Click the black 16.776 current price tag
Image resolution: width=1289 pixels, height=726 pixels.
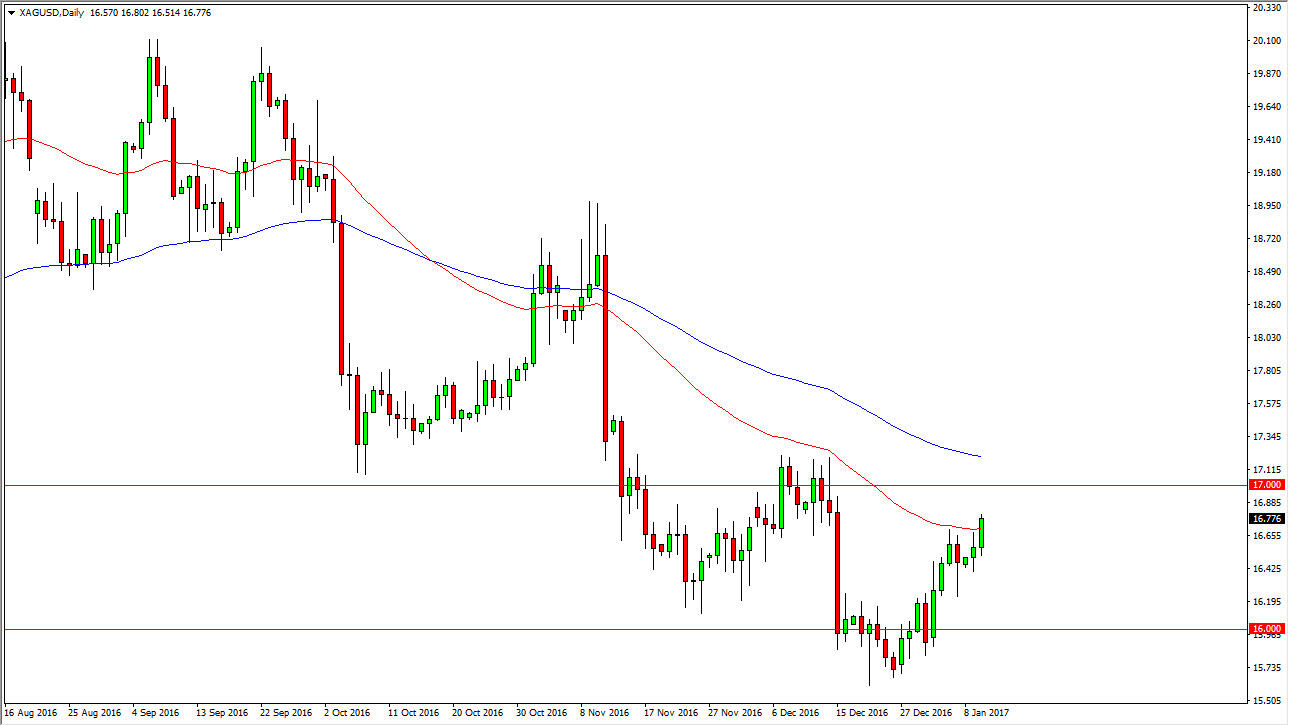click(x=1266, y=518)
